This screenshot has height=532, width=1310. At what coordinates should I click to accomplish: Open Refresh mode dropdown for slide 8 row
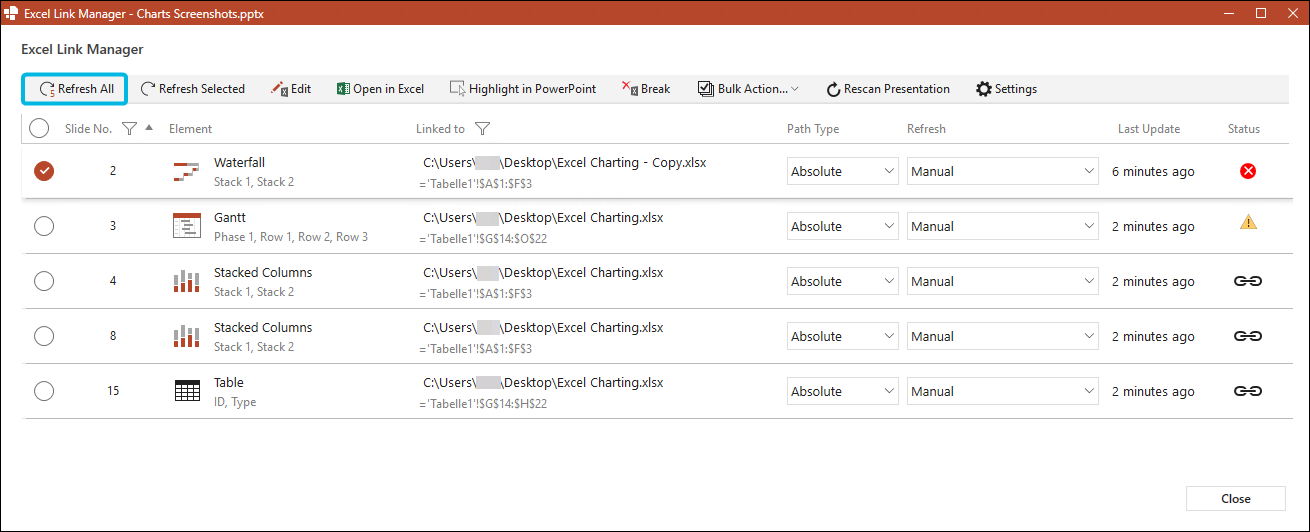click(1003, 336)
